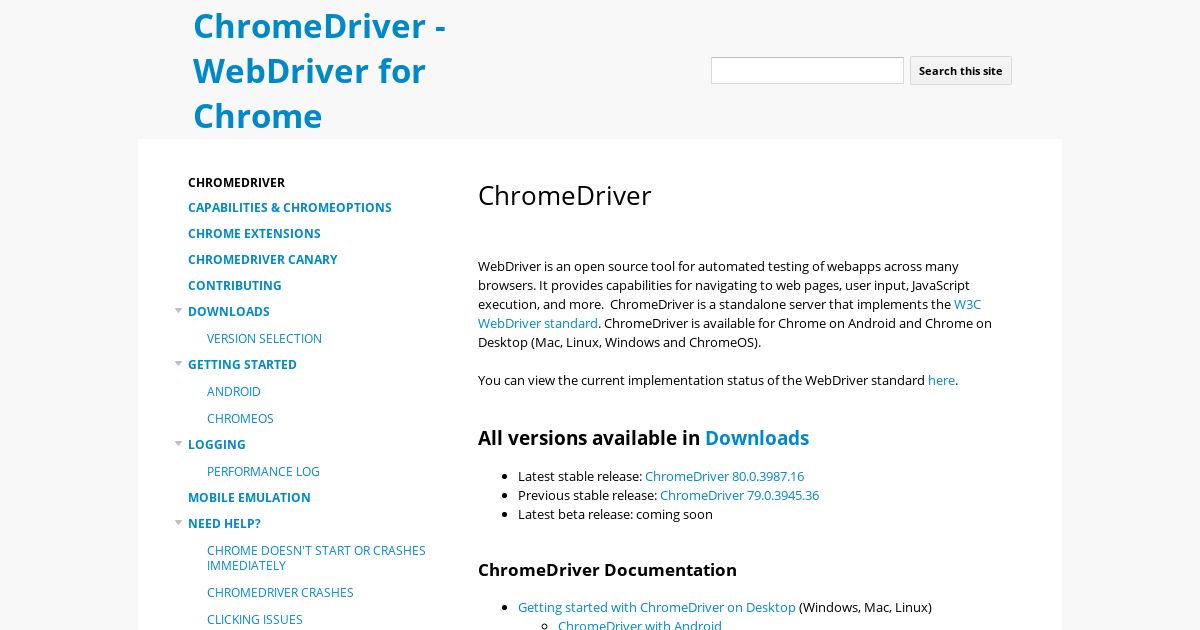Viewport: 1200px width, 630px height.
Task: Open ChromeDriver 79.0.3945.36 release link
Action: [x=739, y=495]
